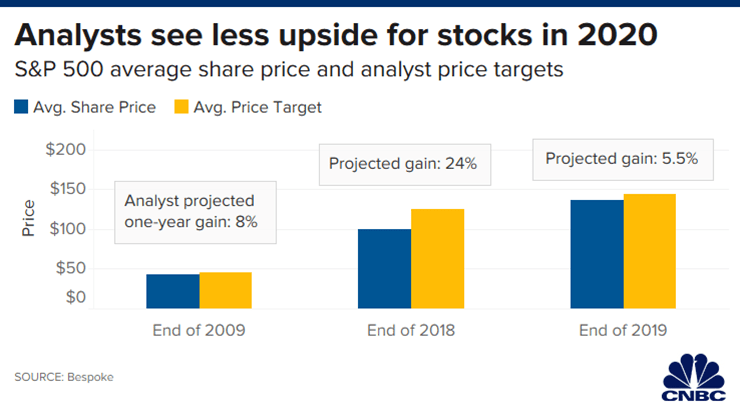740x416 pixels.
Task: Select the blue End of 2018 share price bar
Action: point(385,268)
